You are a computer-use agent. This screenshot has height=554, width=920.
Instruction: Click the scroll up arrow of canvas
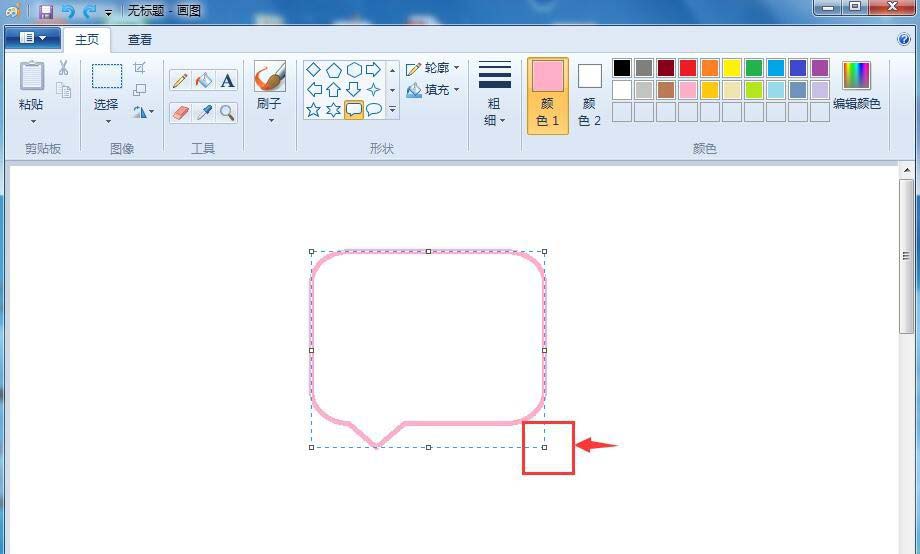(907, 171)
